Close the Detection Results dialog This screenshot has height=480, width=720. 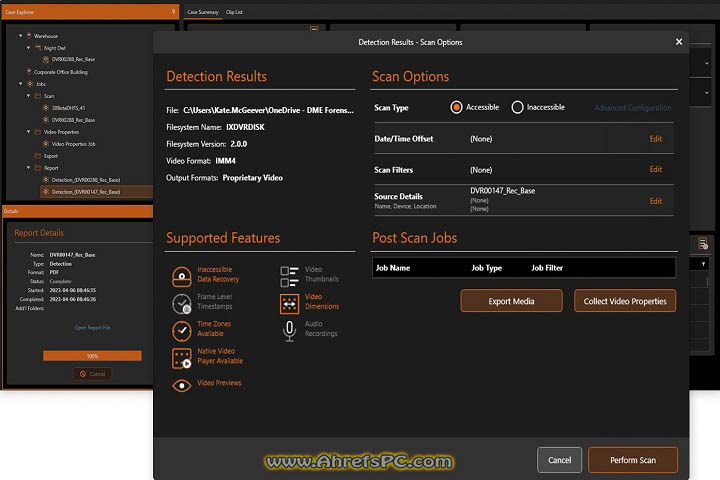click(679, 42)
